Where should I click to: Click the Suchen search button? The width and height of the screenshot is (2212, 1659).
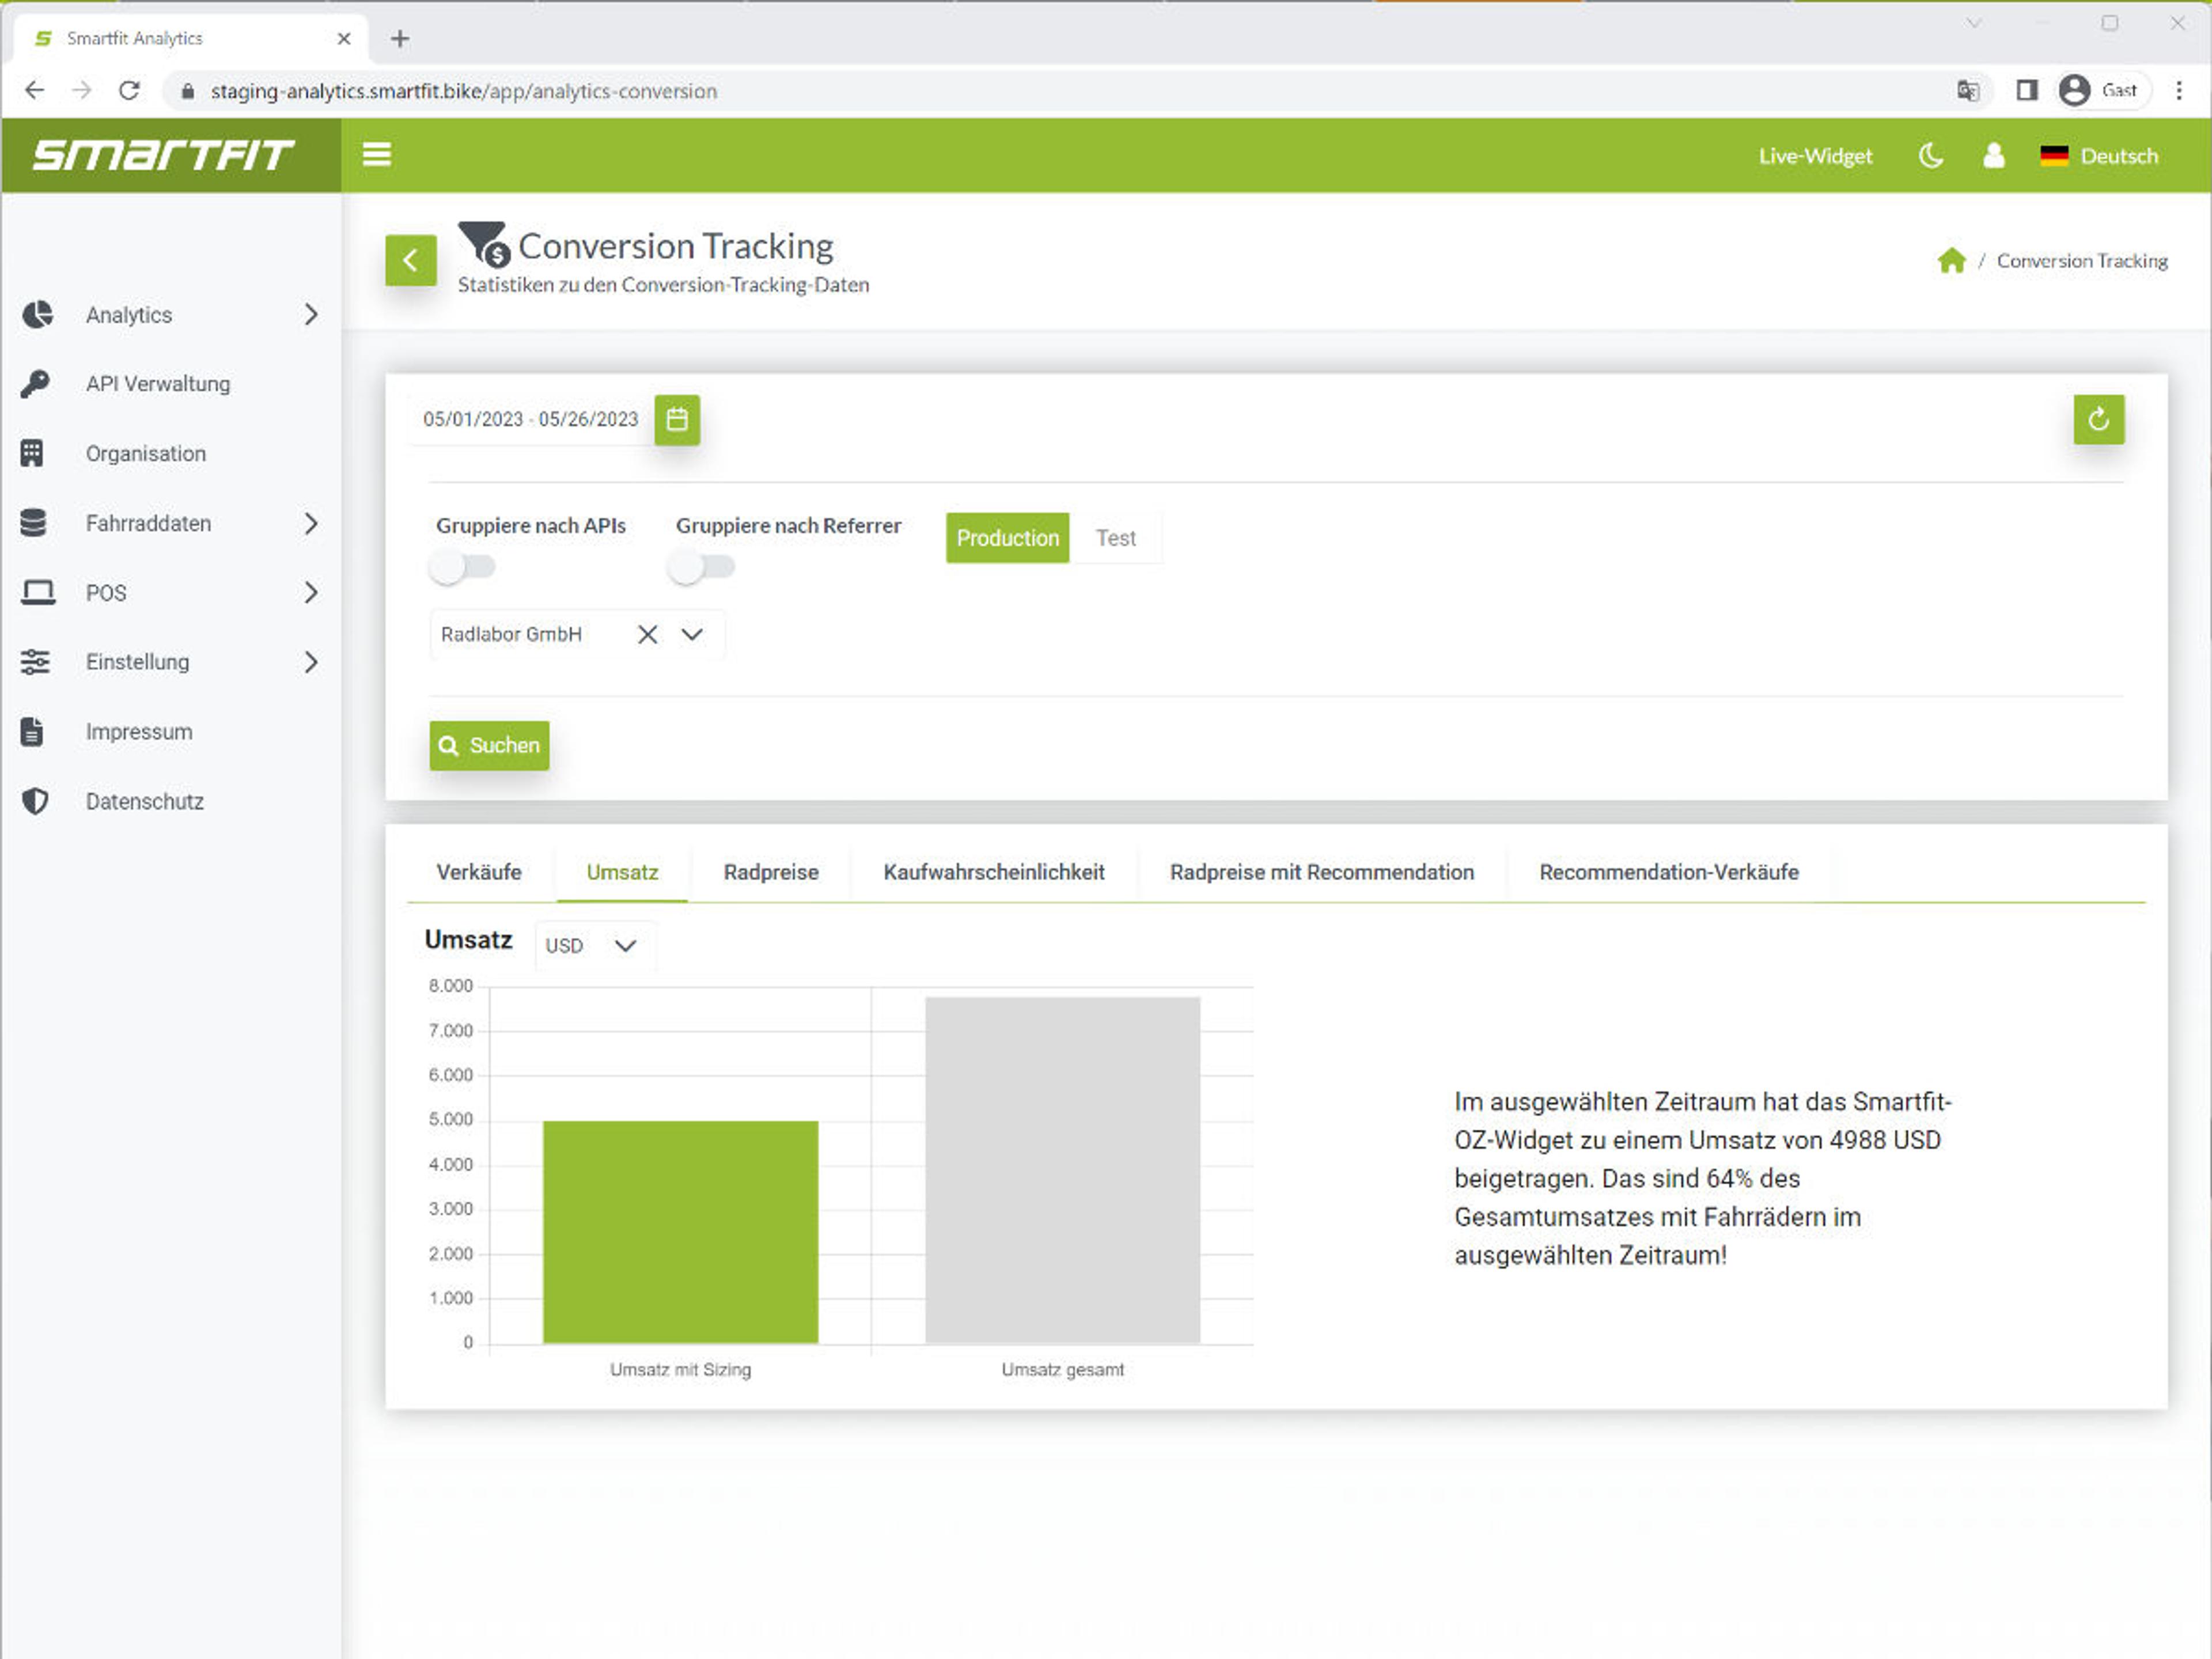point(489,745)
